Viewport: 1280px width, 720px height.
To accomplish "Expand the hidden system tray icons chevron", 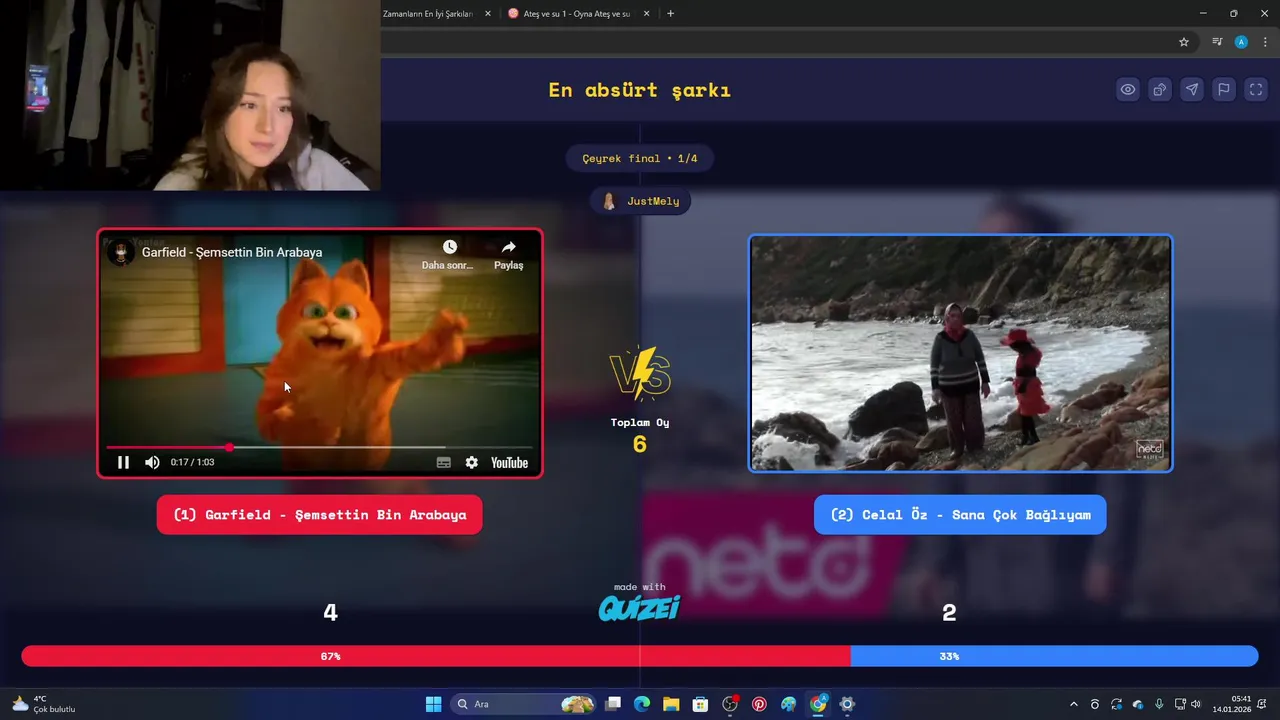I will click(1074, 704).
